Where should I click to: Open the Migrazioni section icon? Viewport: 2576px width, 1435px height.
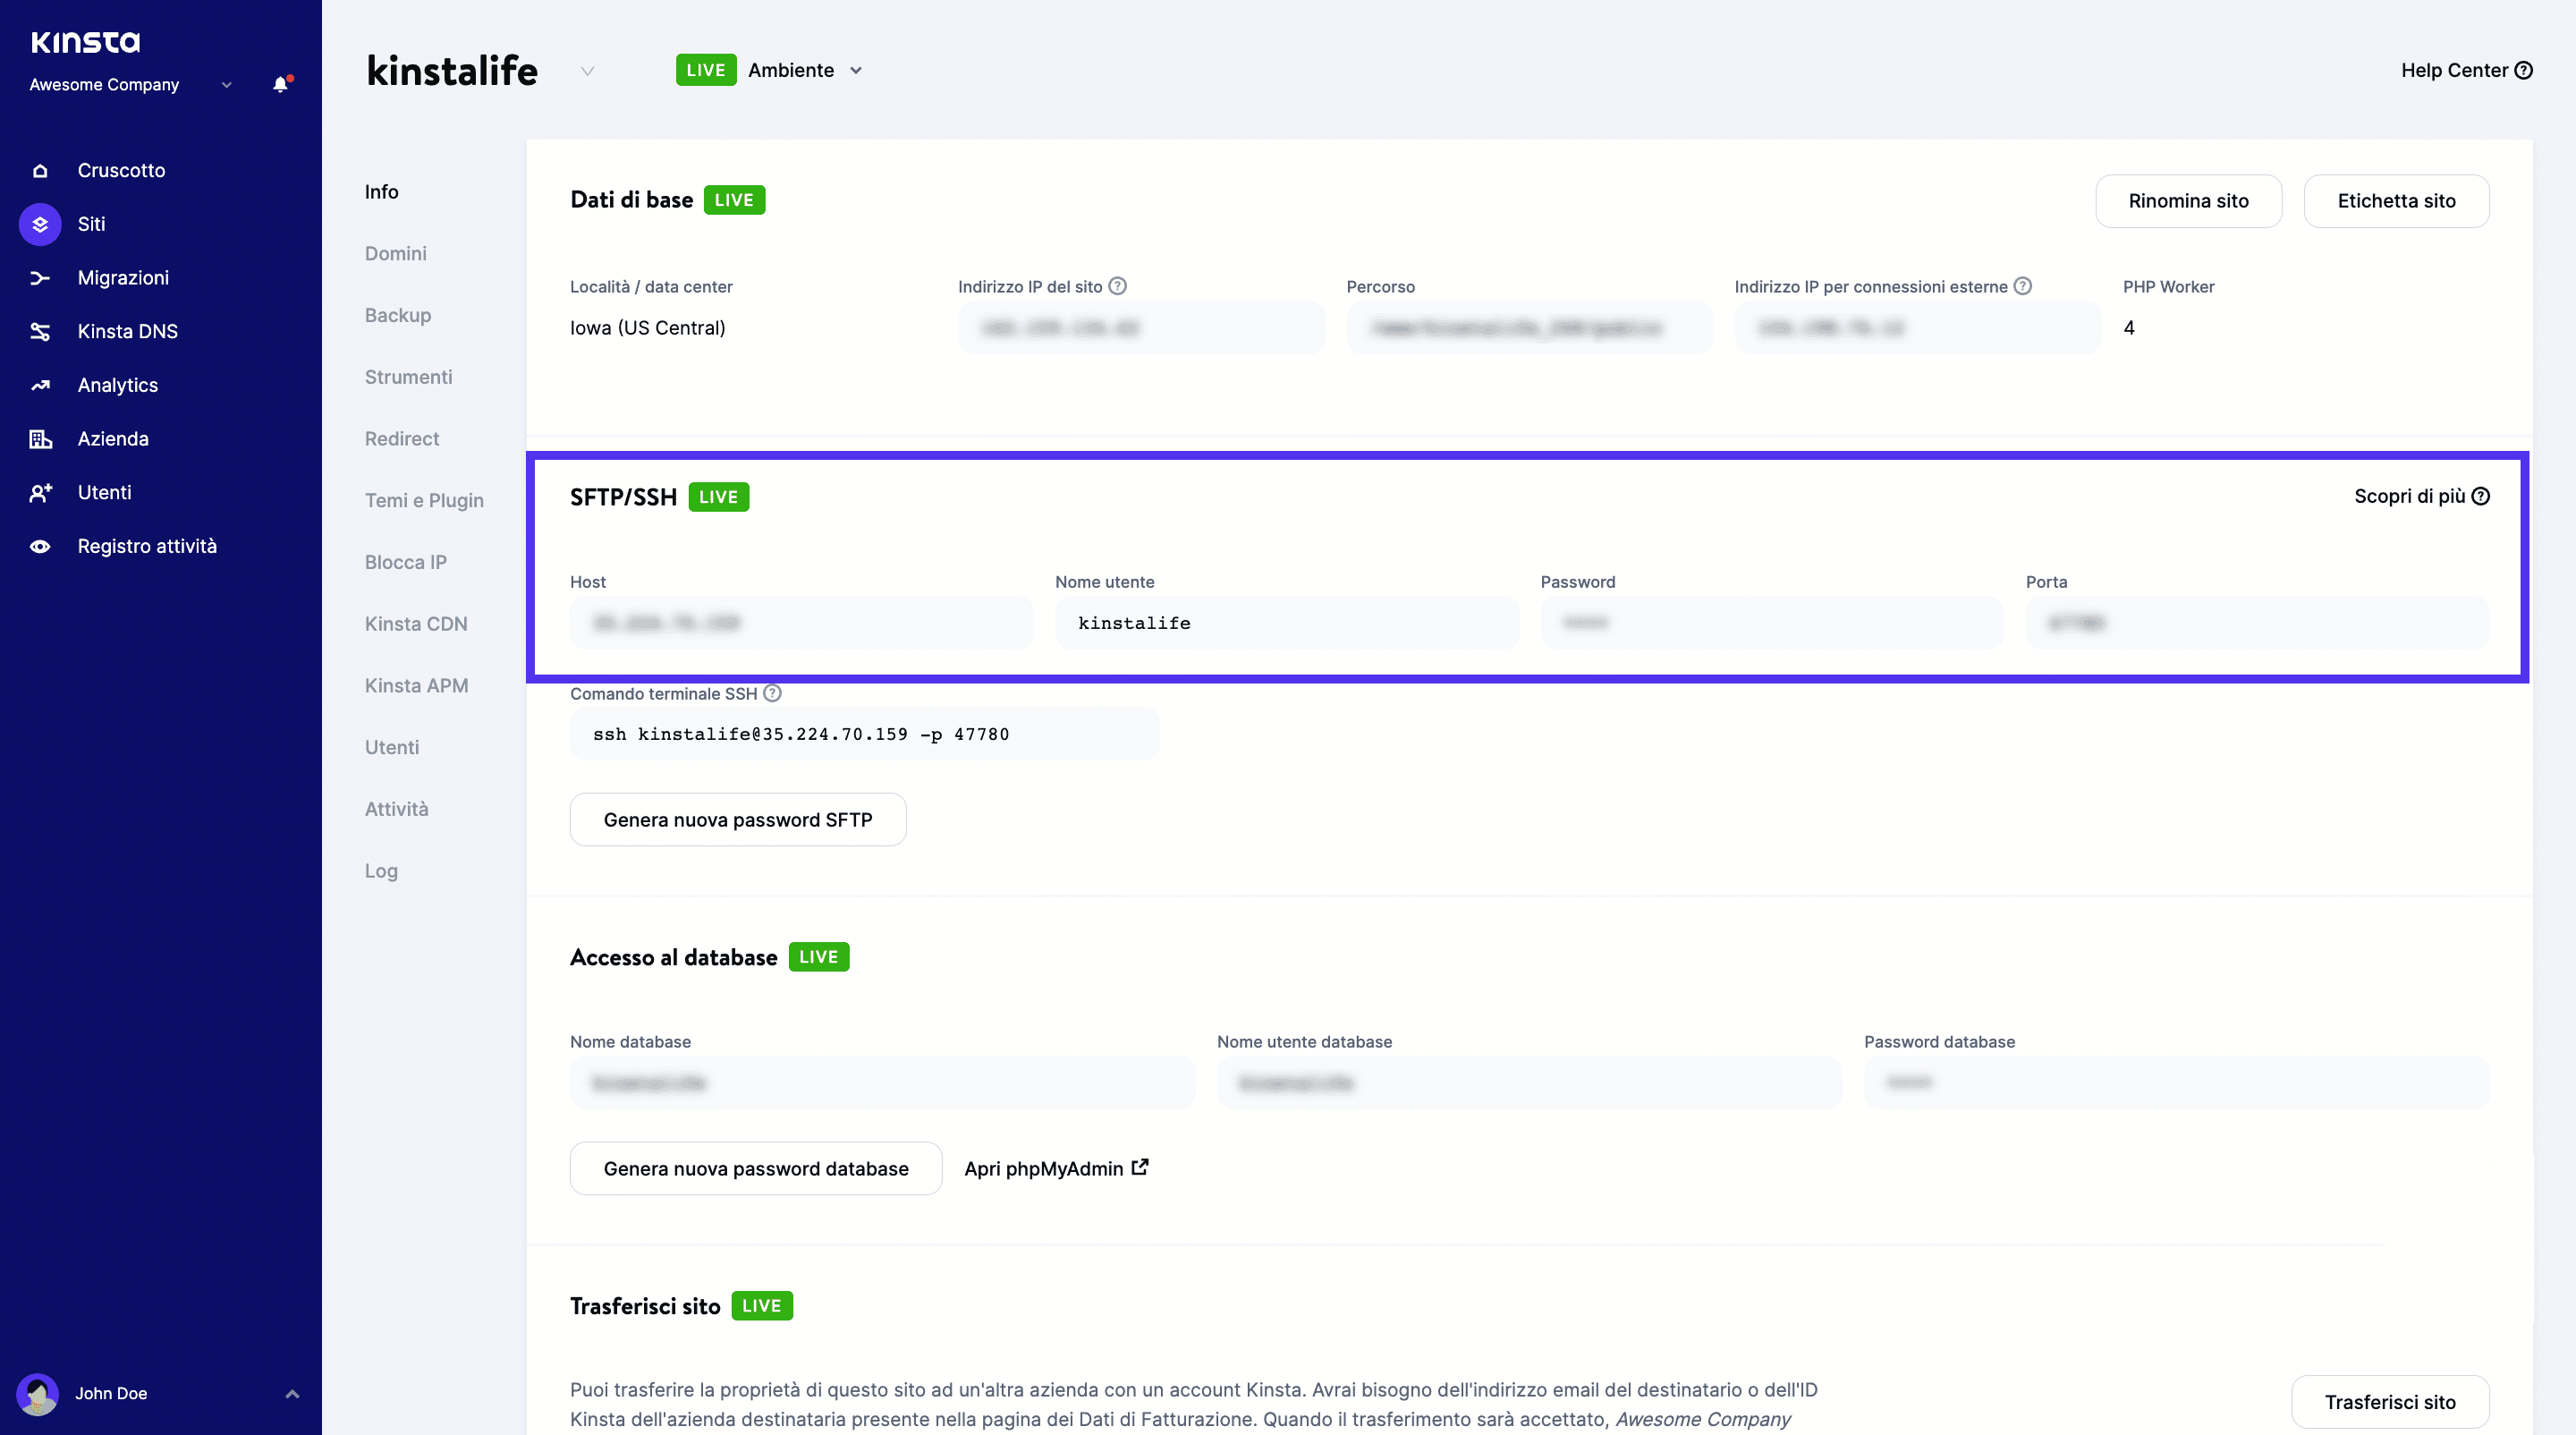(x=40, y=277)
